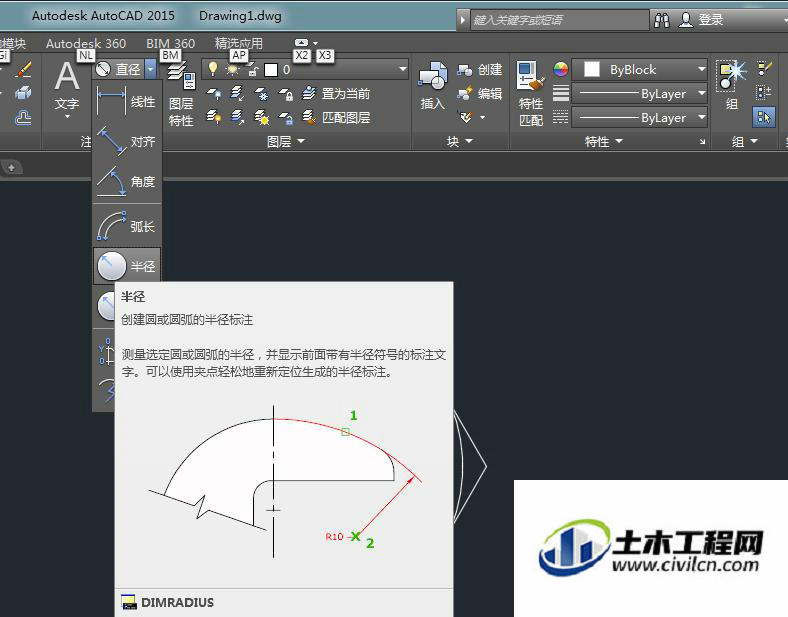Choose 线性 linear dimension from dropdown
Screen dimensions: 788x617
click(127, 102)
